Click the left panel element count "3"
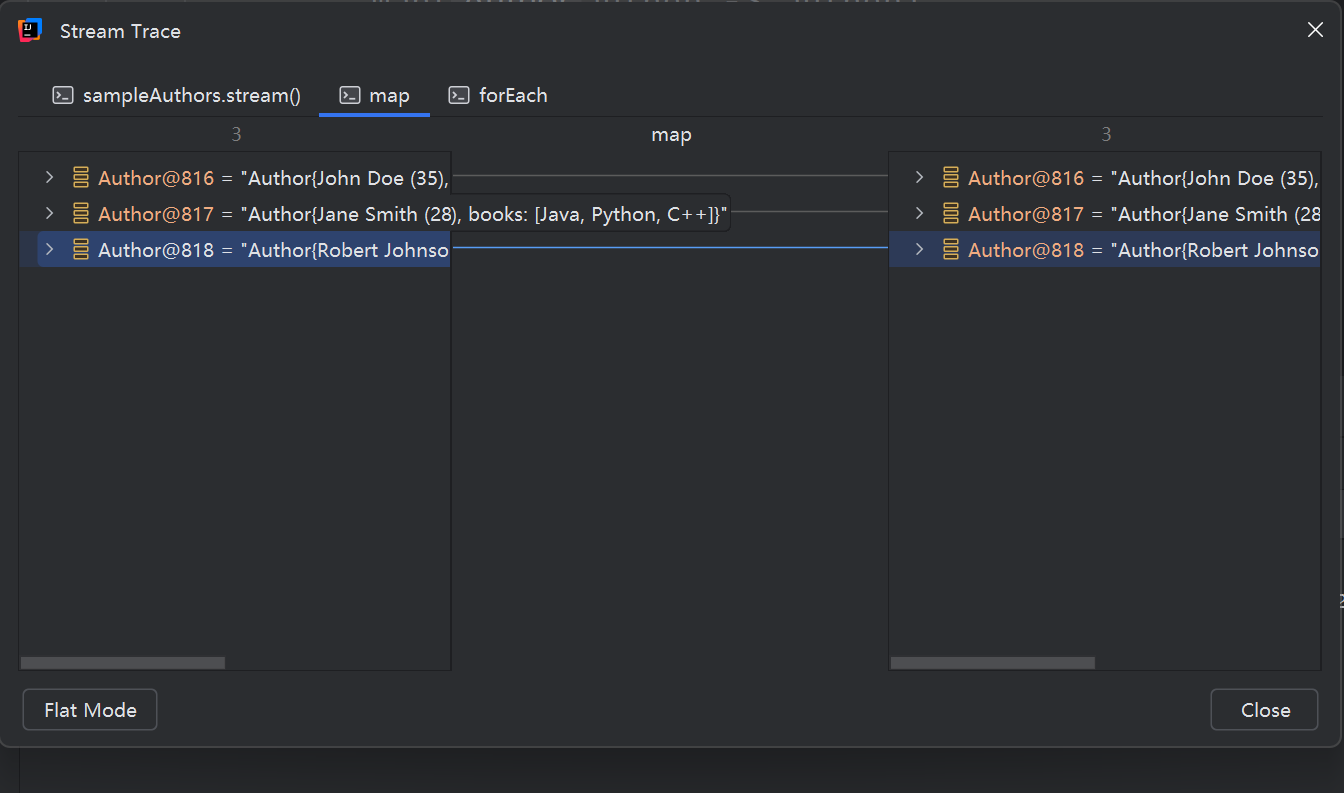1344x793 pixels. tap(236, 134)
